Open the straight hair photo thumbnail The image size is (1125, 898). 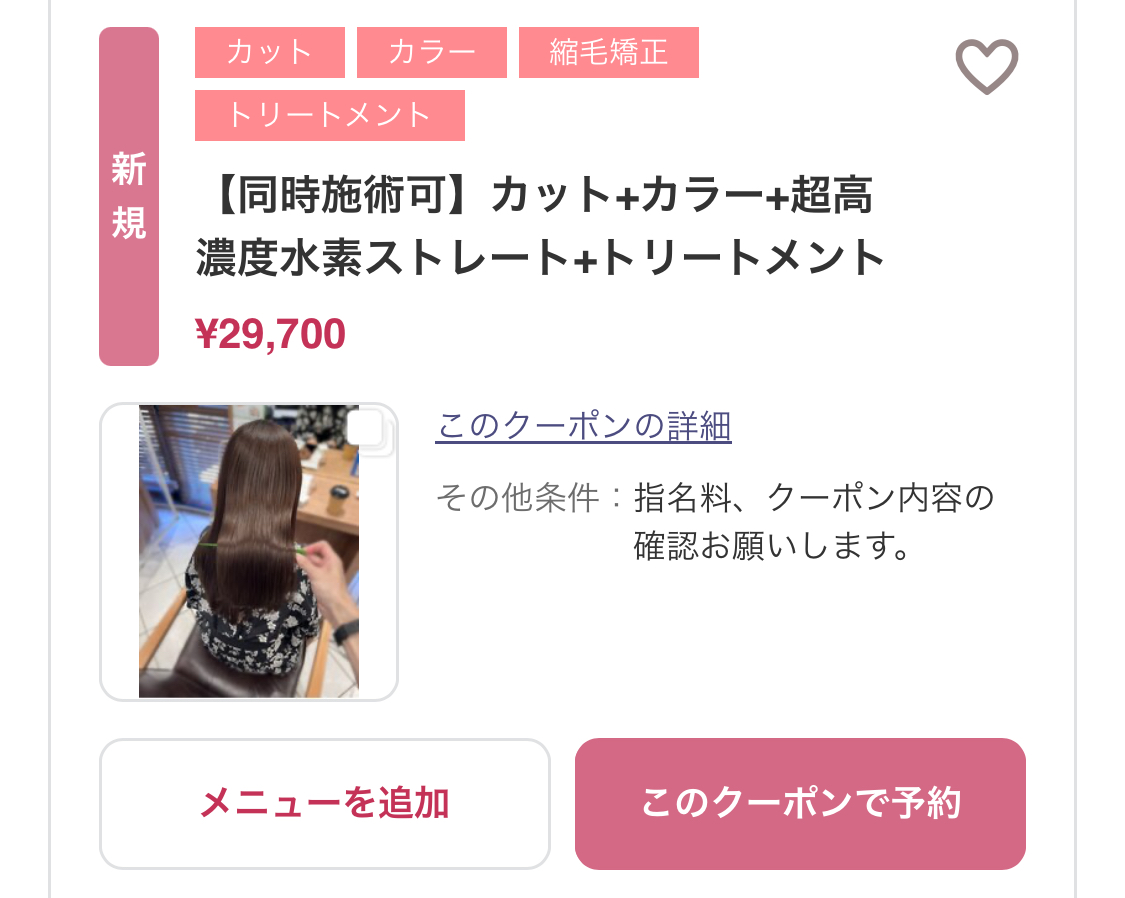[x=249, y=552]
